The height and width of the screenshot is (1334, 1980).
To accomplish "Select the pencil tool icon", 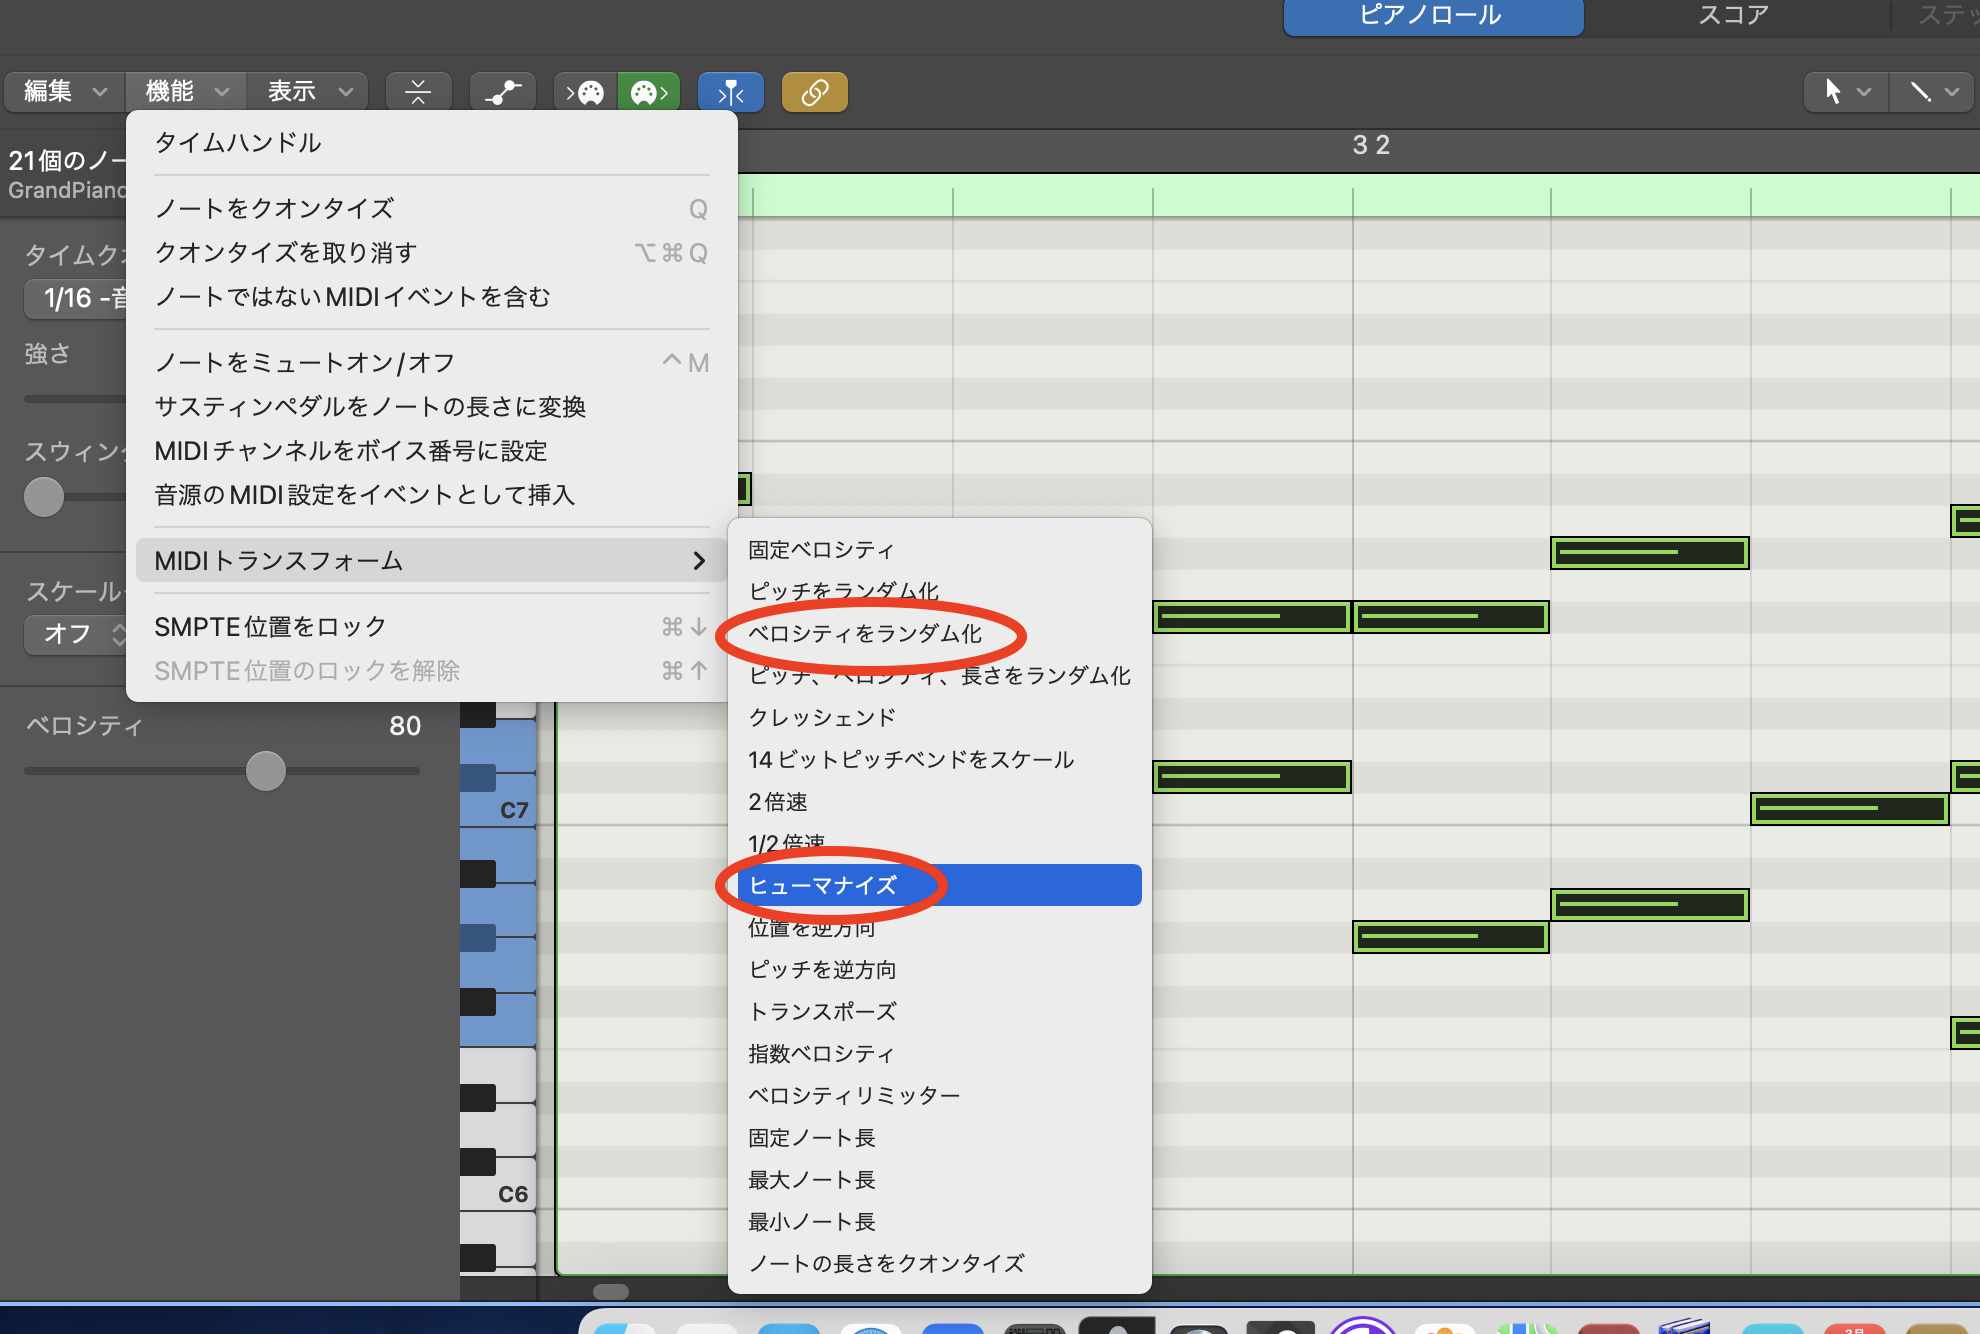I will click(x=1920, y=92).
